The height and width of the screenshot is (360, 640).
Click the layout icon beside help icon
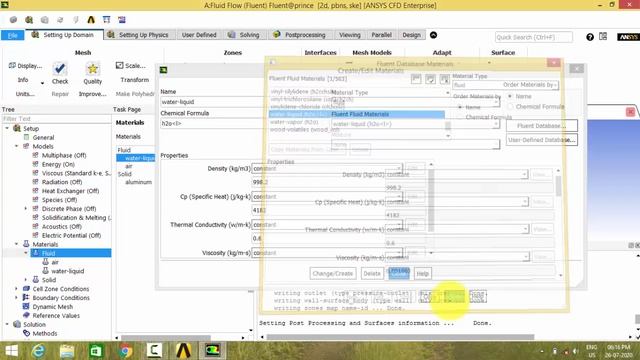pos(603,36)
